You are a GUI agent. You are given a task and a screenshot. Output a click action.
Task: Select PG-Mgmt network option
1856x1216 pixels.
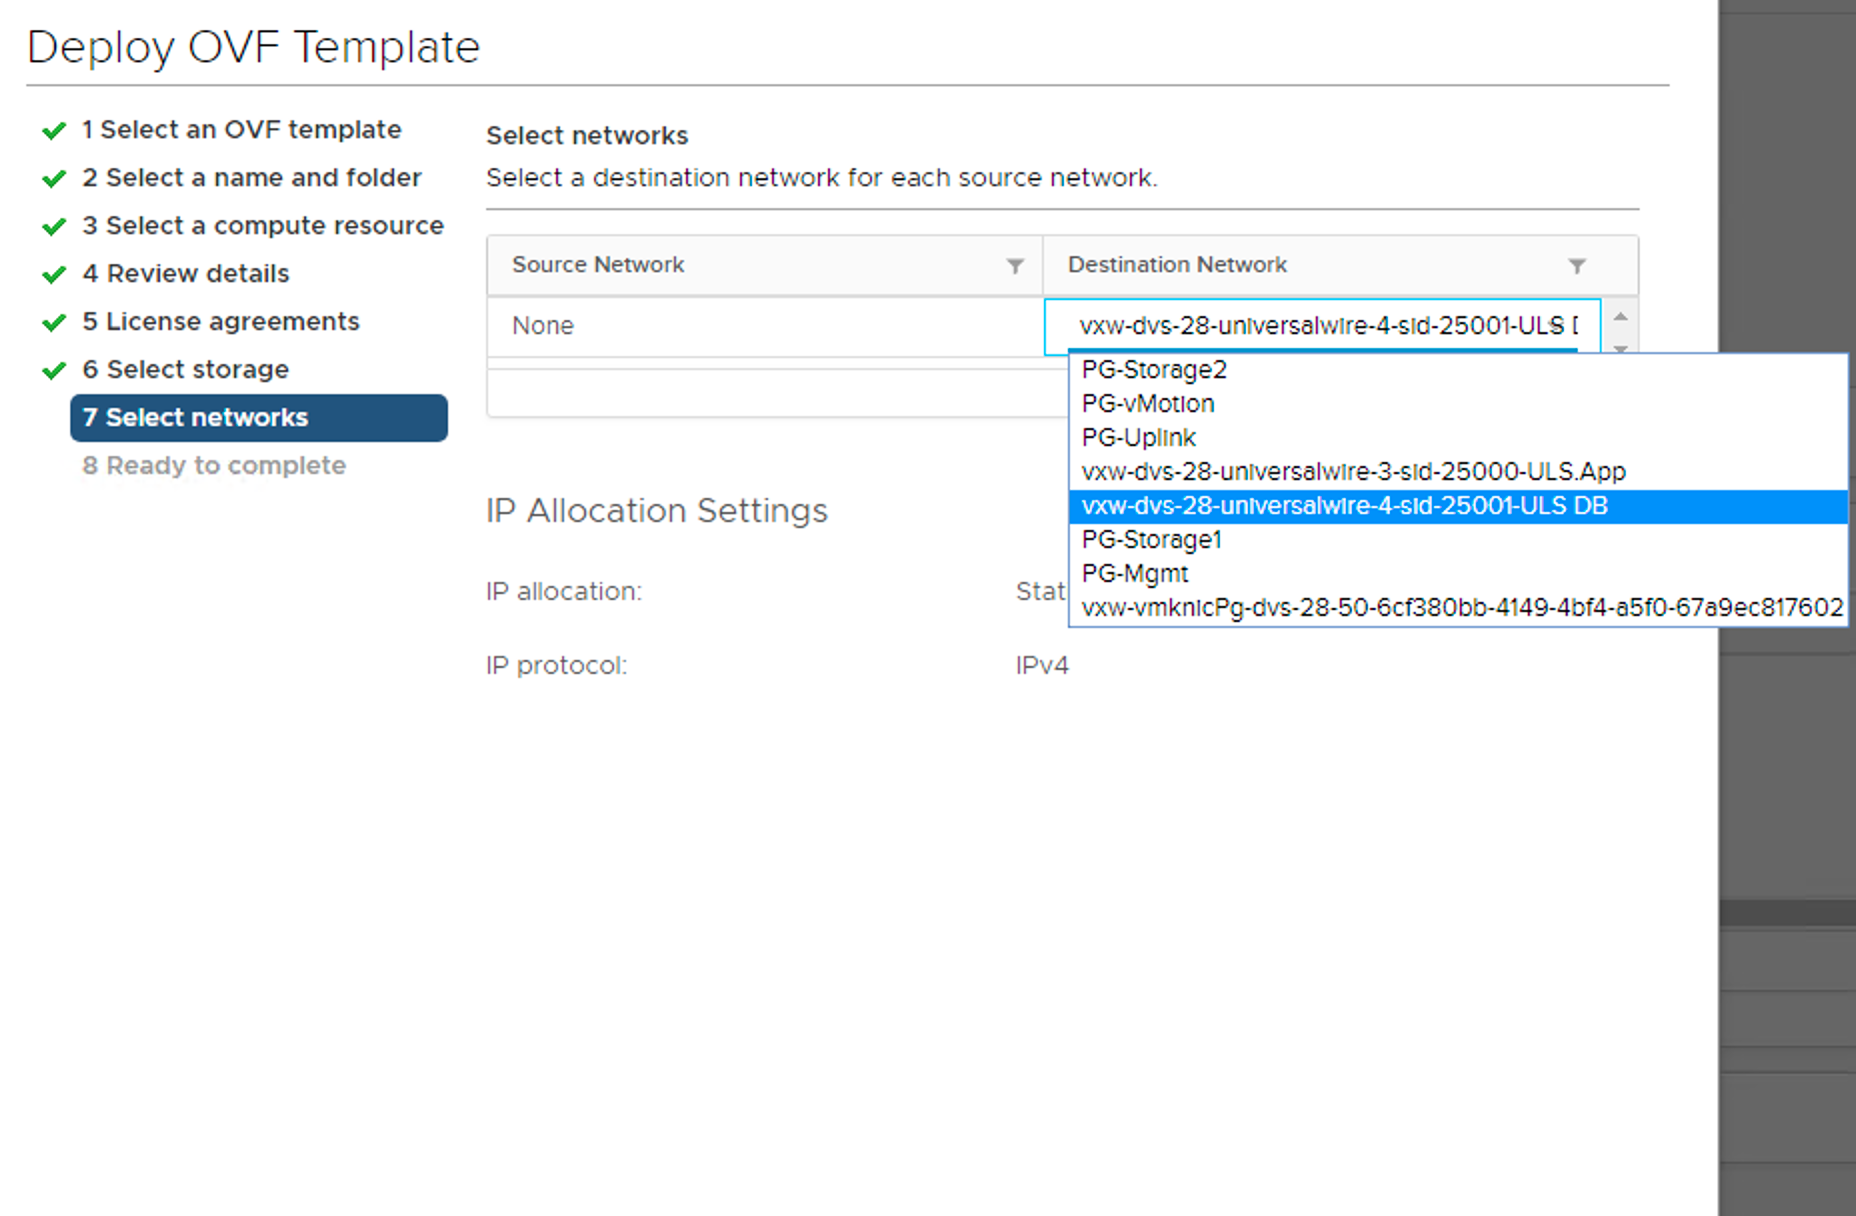[1135, 574]
